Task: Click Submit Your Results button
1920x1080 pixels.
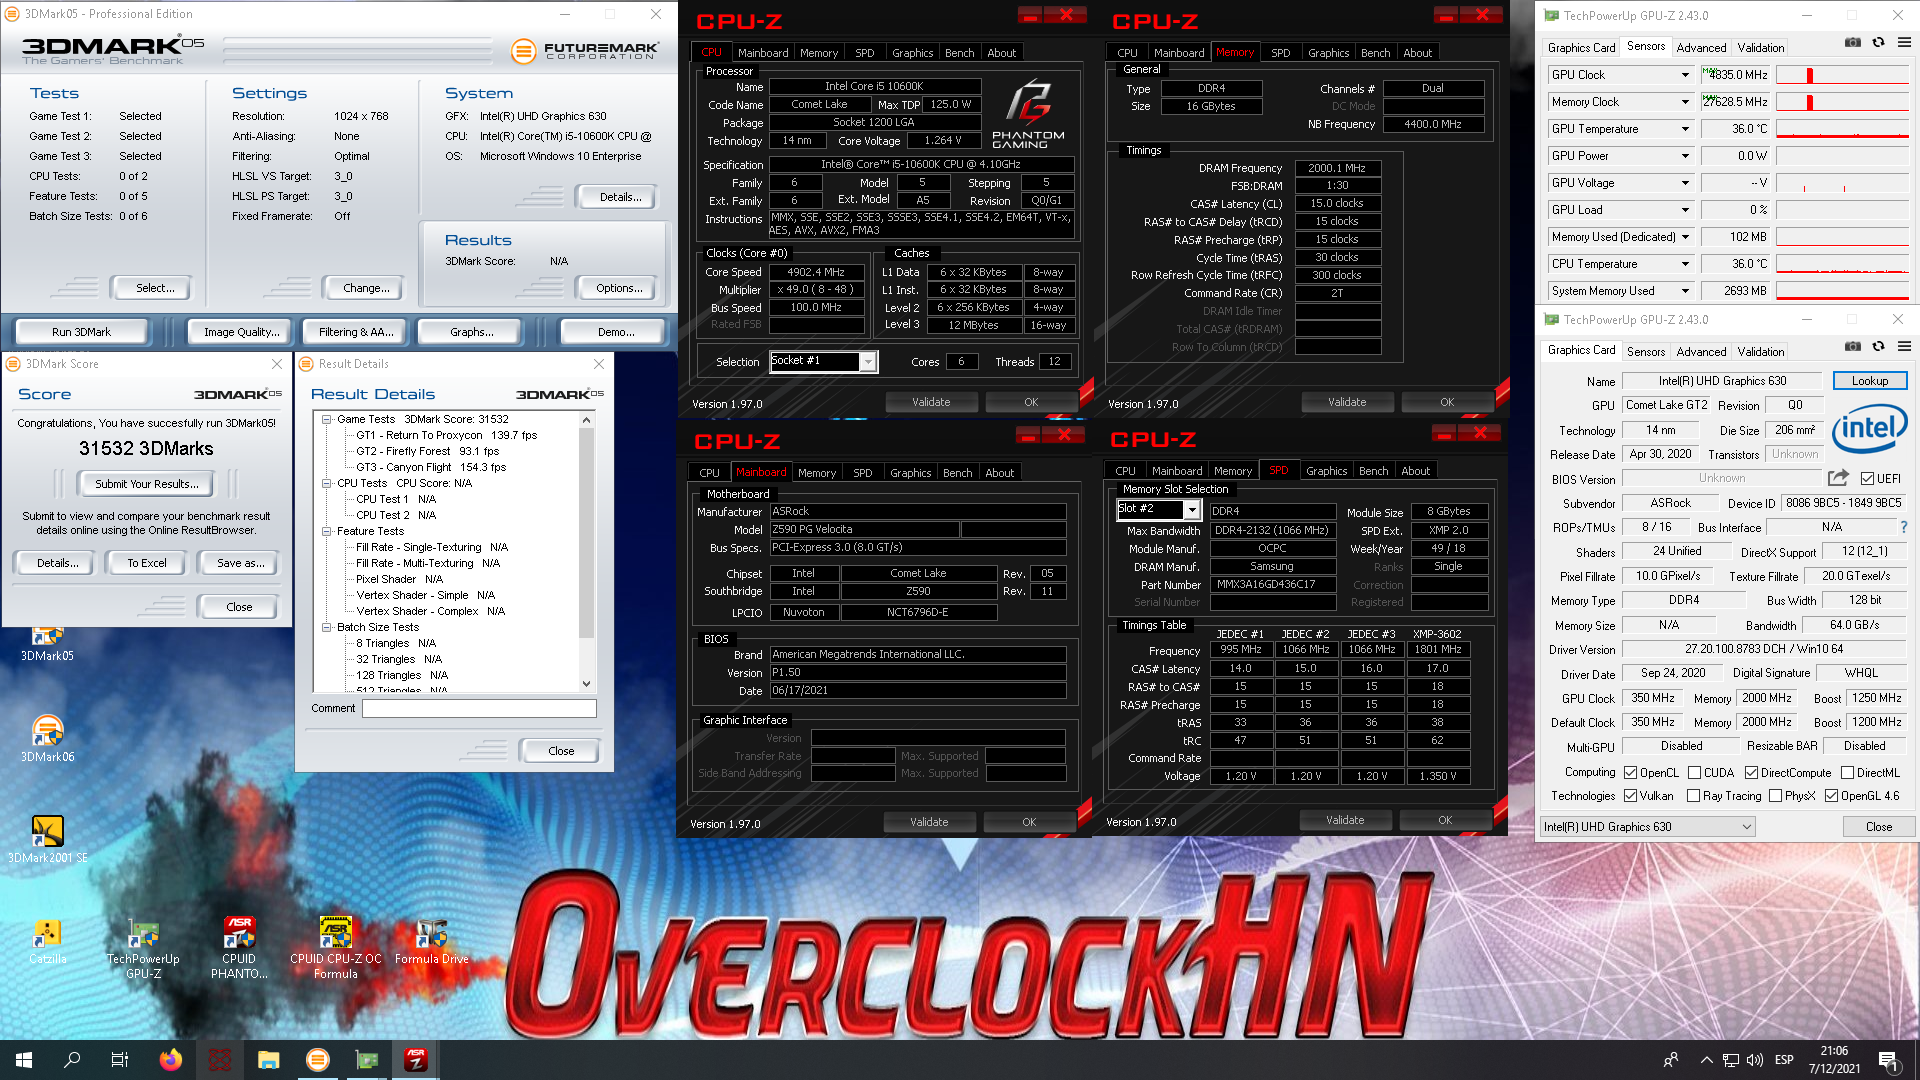Action: point(147,484)
